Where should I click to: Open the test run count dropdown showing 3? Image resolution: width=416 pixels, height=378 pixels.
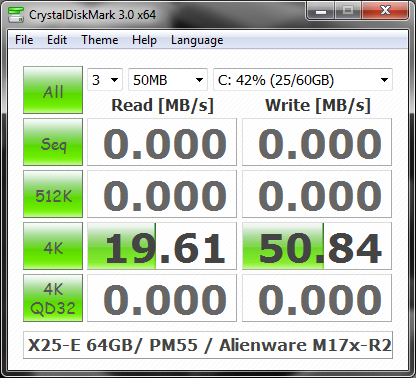tap(105, 80)
